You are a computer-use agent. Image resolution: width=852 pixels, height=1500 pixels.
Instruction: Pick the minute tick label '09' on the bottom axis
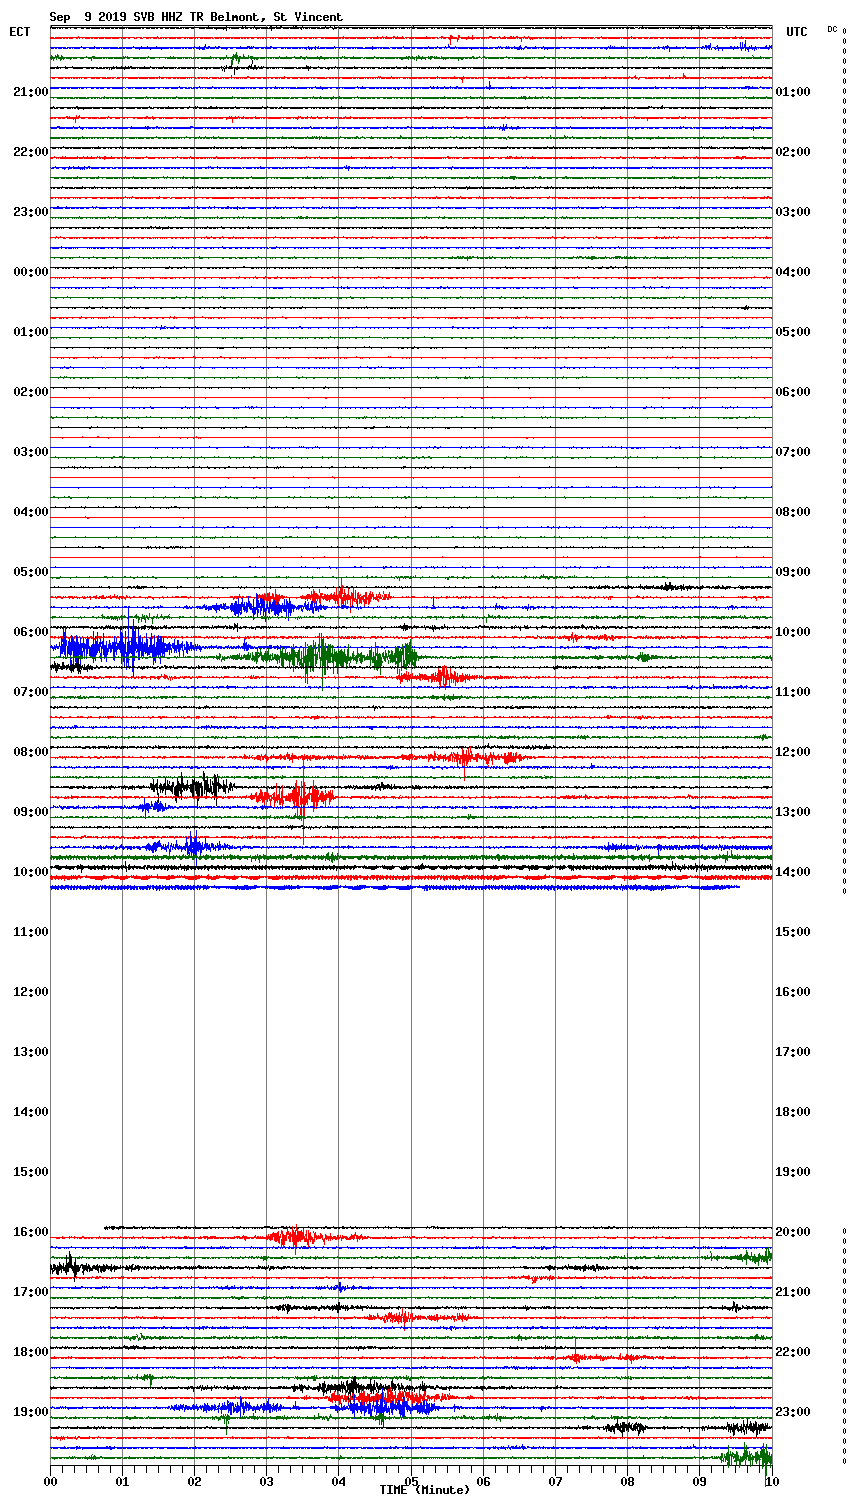click(699, 1481)
